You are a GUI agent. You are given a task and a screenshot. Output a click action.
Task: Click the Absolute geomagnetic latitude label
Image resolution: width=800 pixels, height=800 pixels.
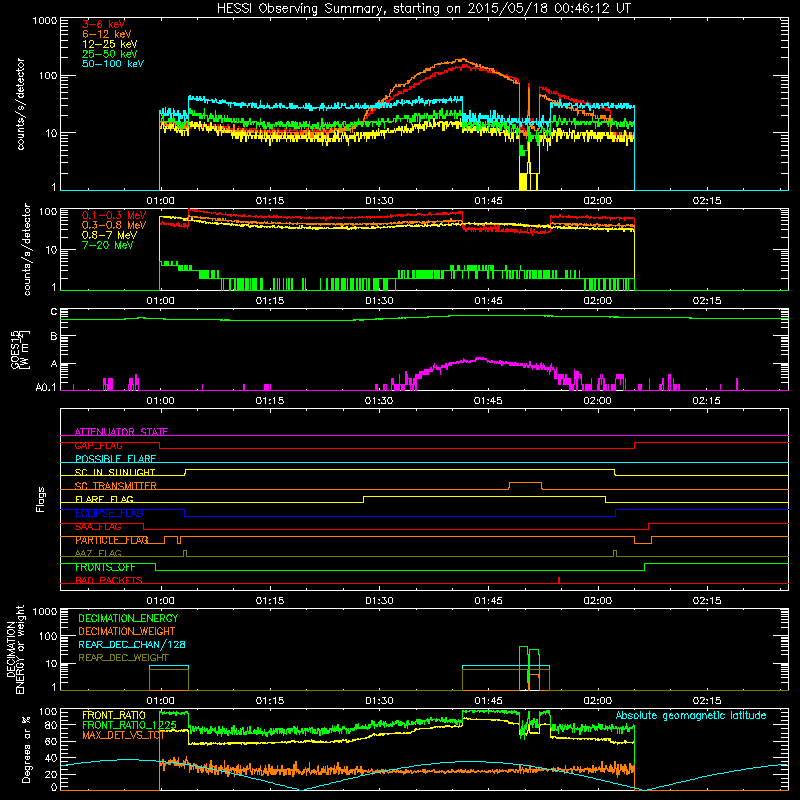pos(691,716)
